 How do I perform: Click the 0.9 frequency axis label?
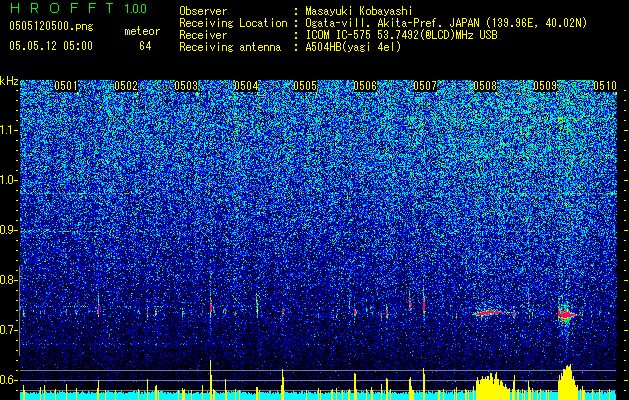(x=9, y=230)
